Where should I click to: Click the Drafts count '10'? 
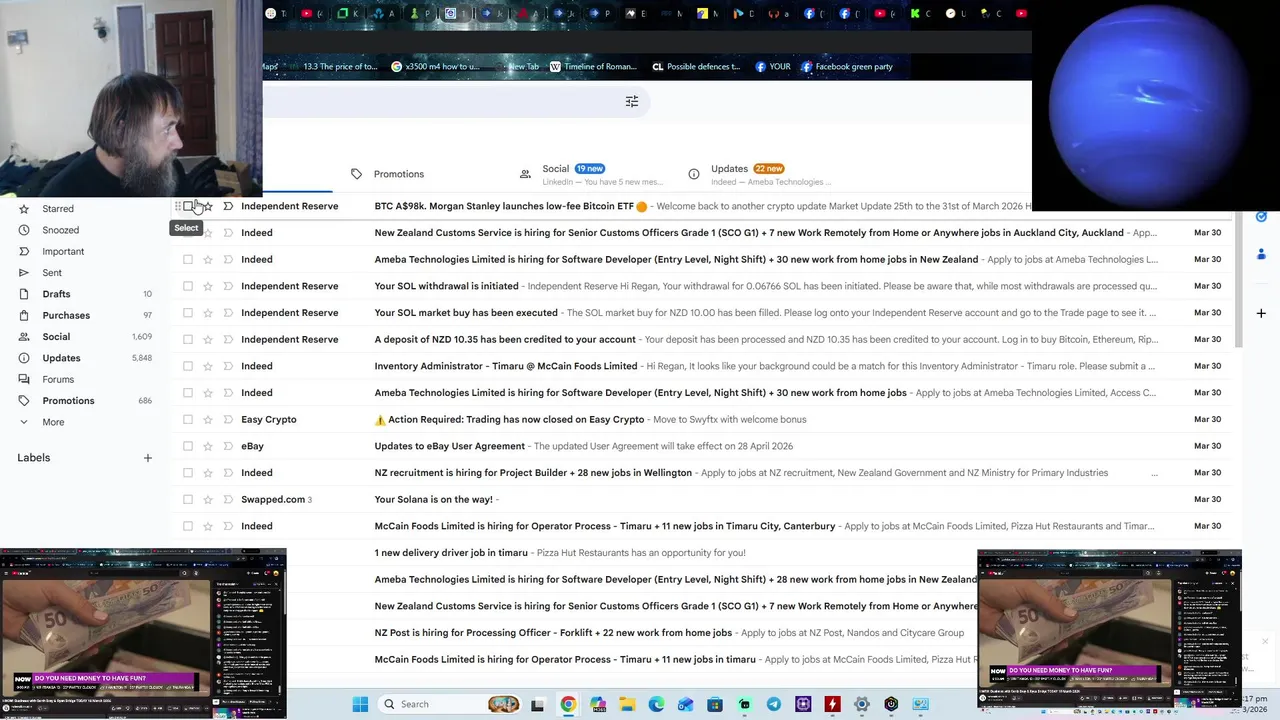click(147, 294)
